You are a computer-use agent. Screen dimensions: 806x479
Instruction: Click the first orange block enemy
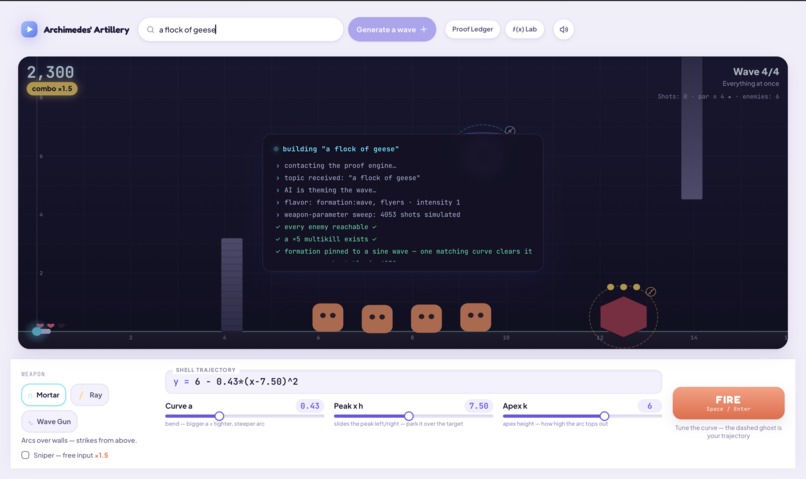click(328, 317)
